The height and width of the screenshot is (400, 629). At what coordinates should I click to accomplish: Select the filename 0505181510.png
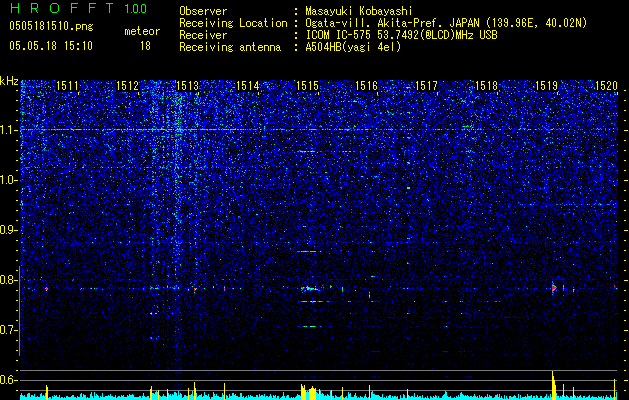(x=51, y=26)
